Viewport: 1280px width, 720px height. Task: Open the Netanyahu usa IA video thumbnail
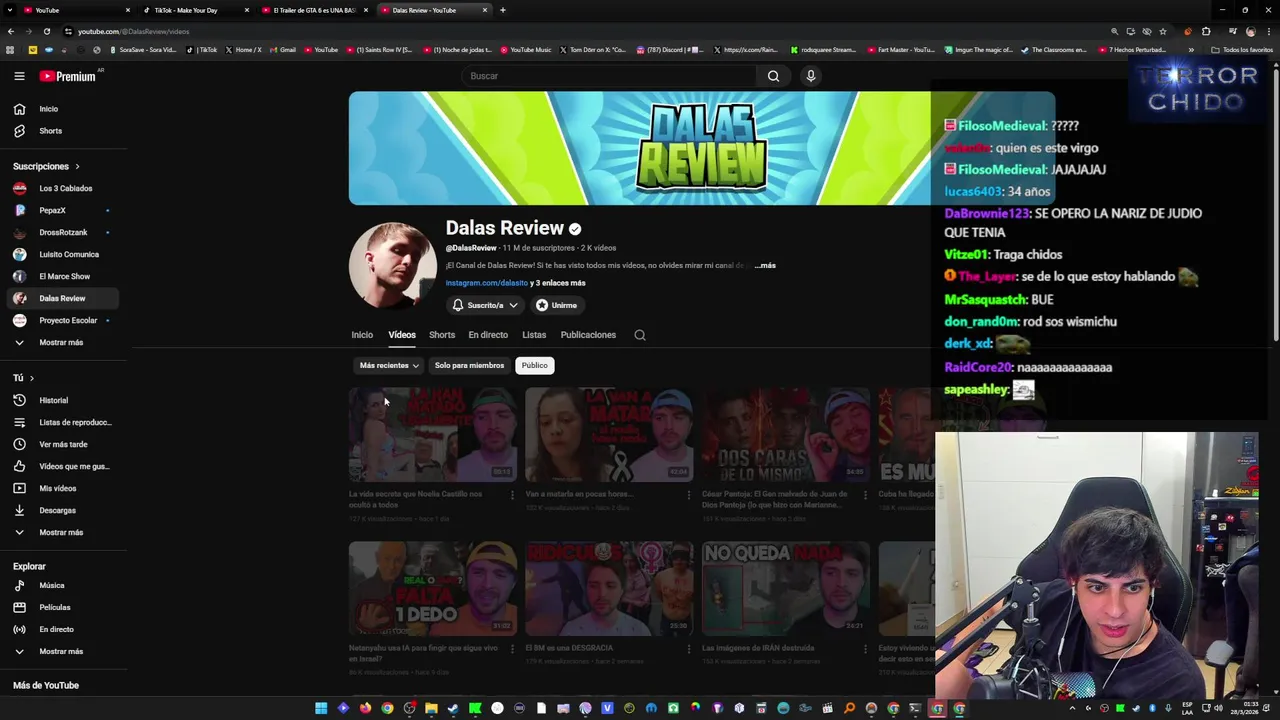pyautogui.click(x=433, y=588)
